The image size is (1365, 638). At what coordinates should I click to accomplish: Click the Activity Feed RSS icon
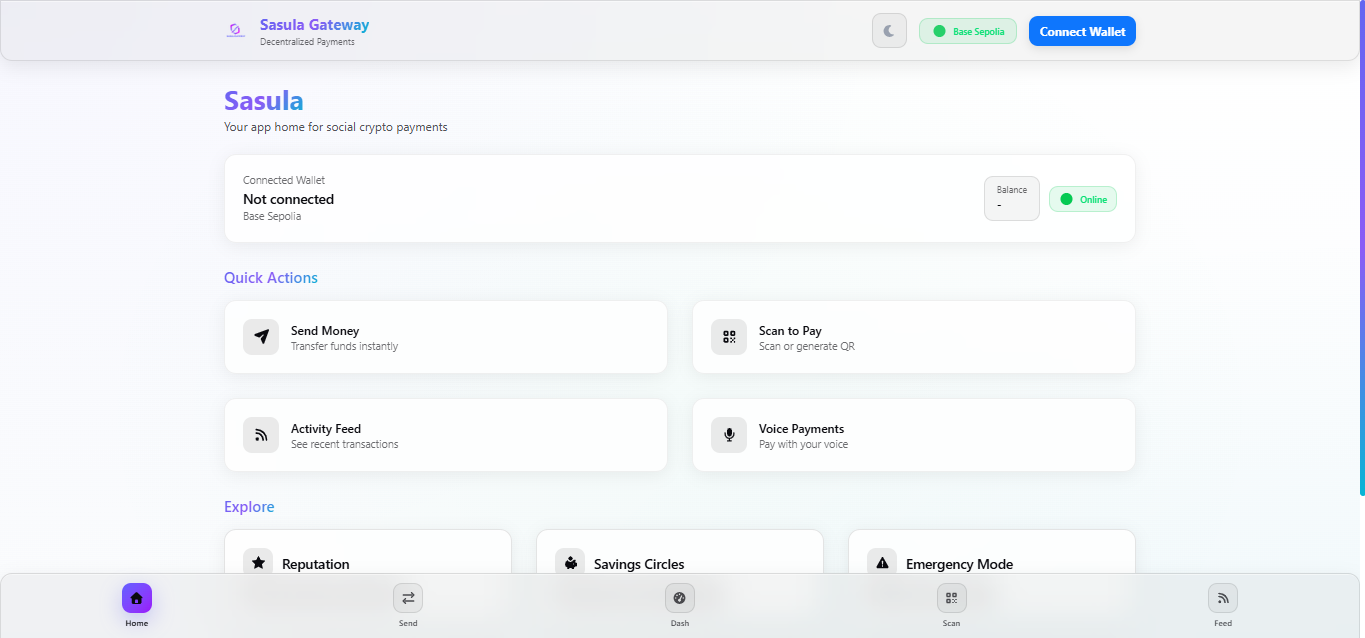click(x=261, y=435)
